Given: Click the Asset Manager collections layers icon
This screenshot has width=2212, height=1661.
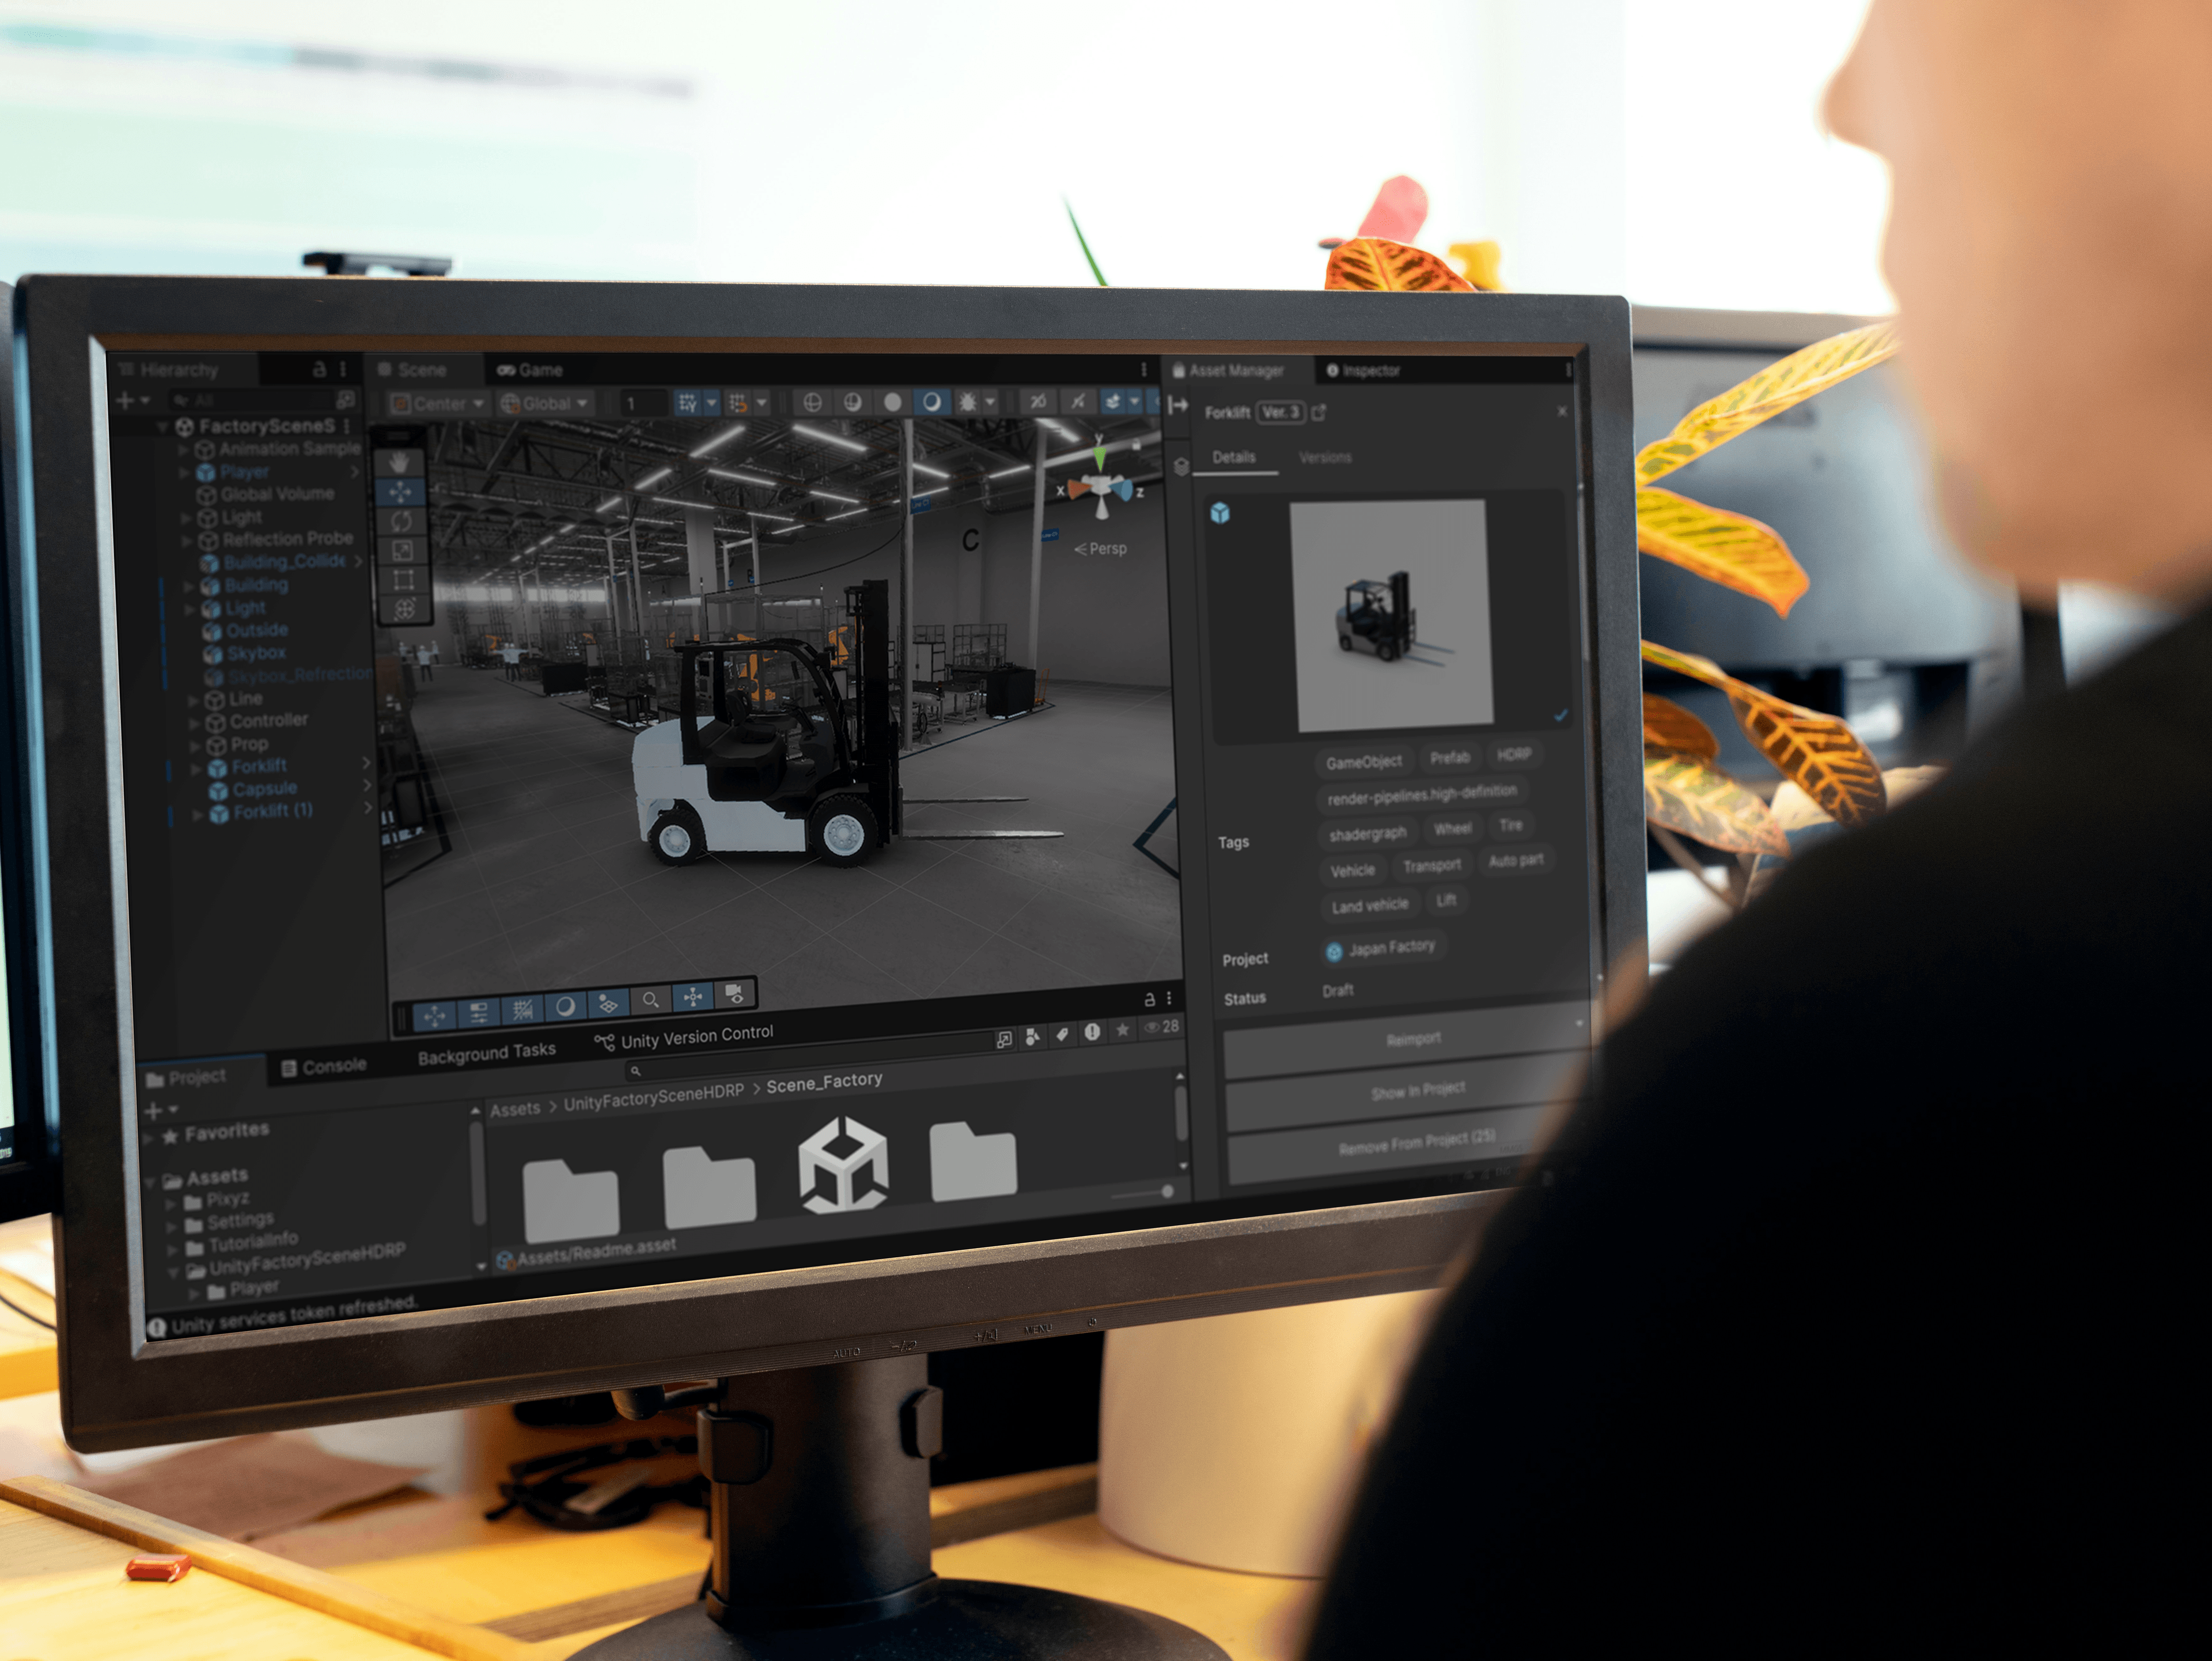Looking at the screenshot, I should coord(1181,467).
